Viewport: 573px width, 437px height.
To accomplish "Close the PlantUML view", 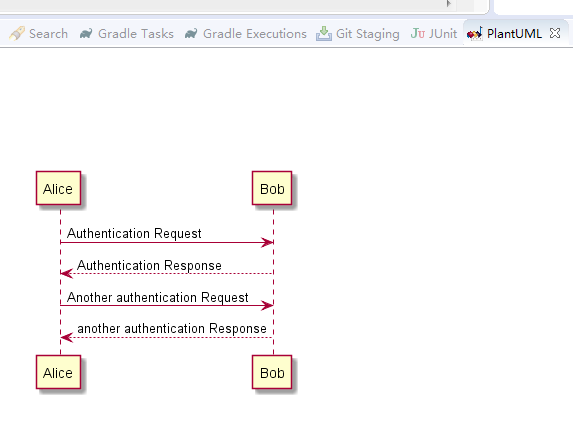I will point(555,33).
